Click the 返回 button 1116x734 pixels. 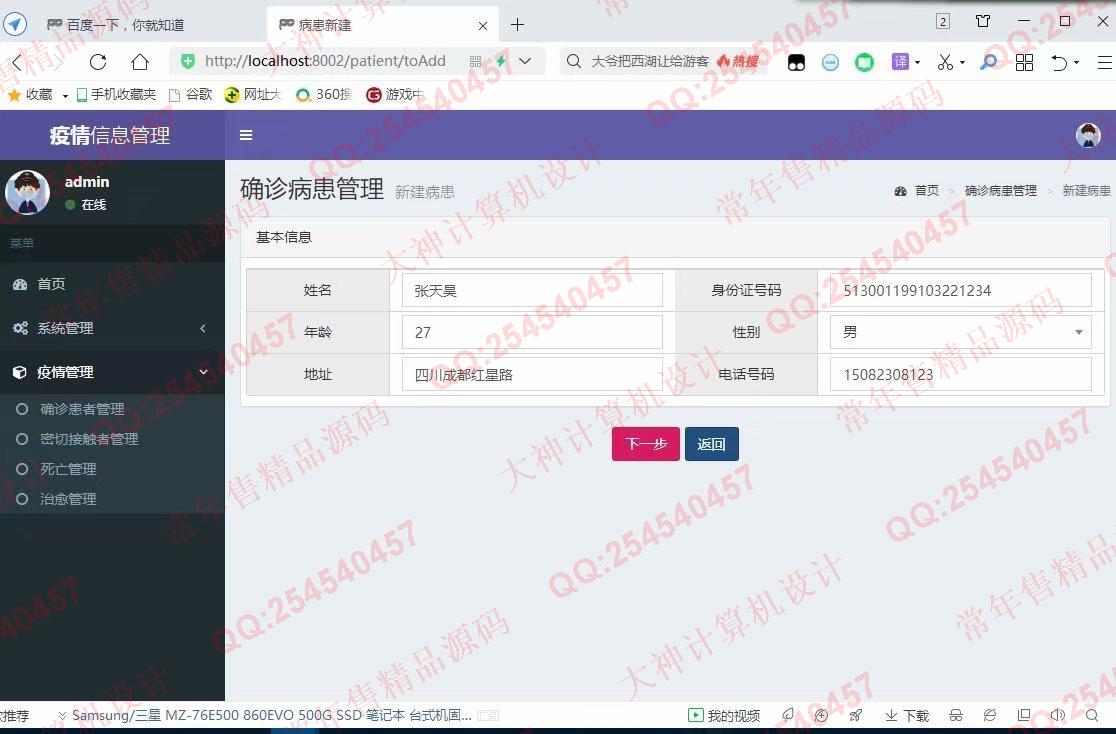(x=712, y=444)
